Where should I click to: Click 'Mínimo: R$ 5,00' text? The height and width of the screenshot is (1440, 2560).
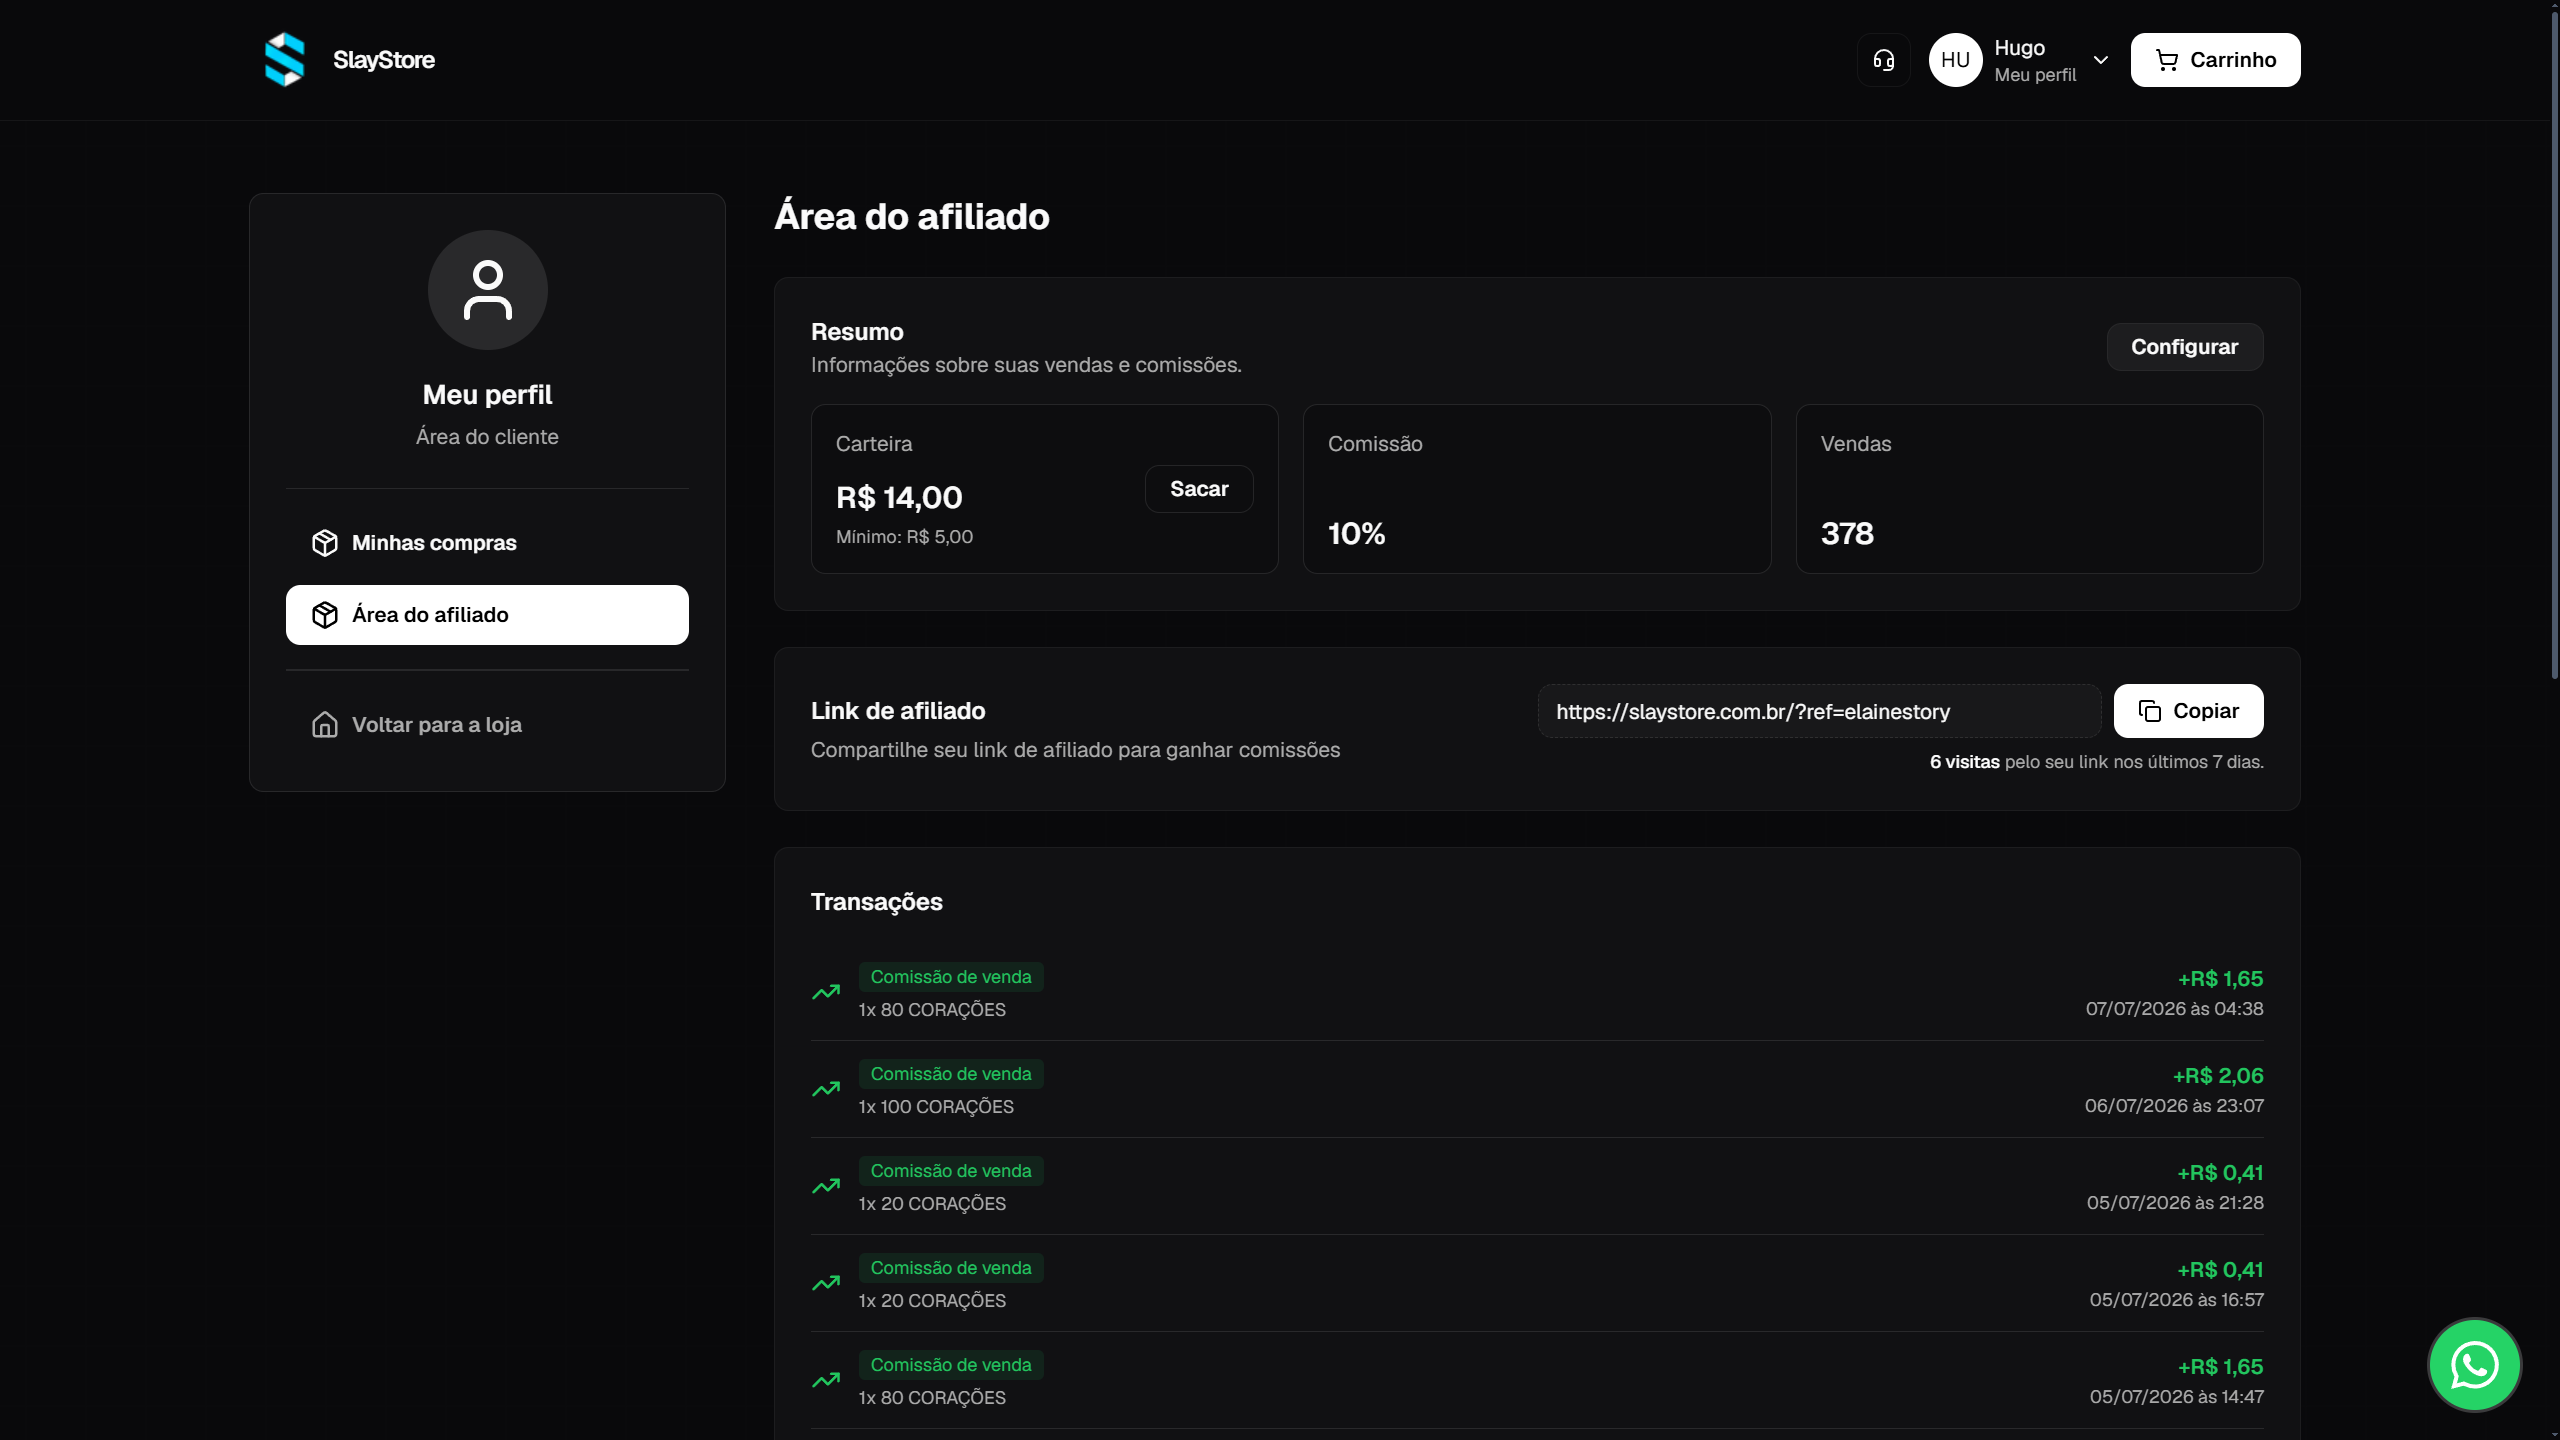[904, 537]
